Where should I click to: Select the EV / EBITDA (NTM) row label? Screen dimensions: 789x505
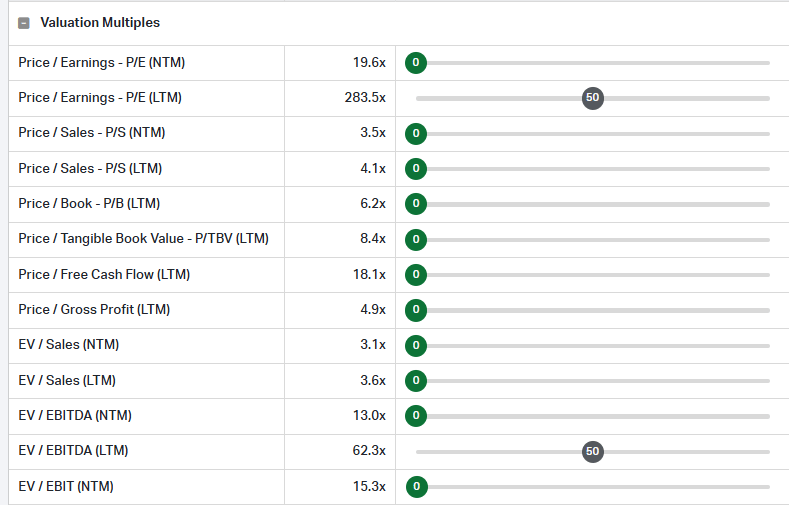click(75, 416)
